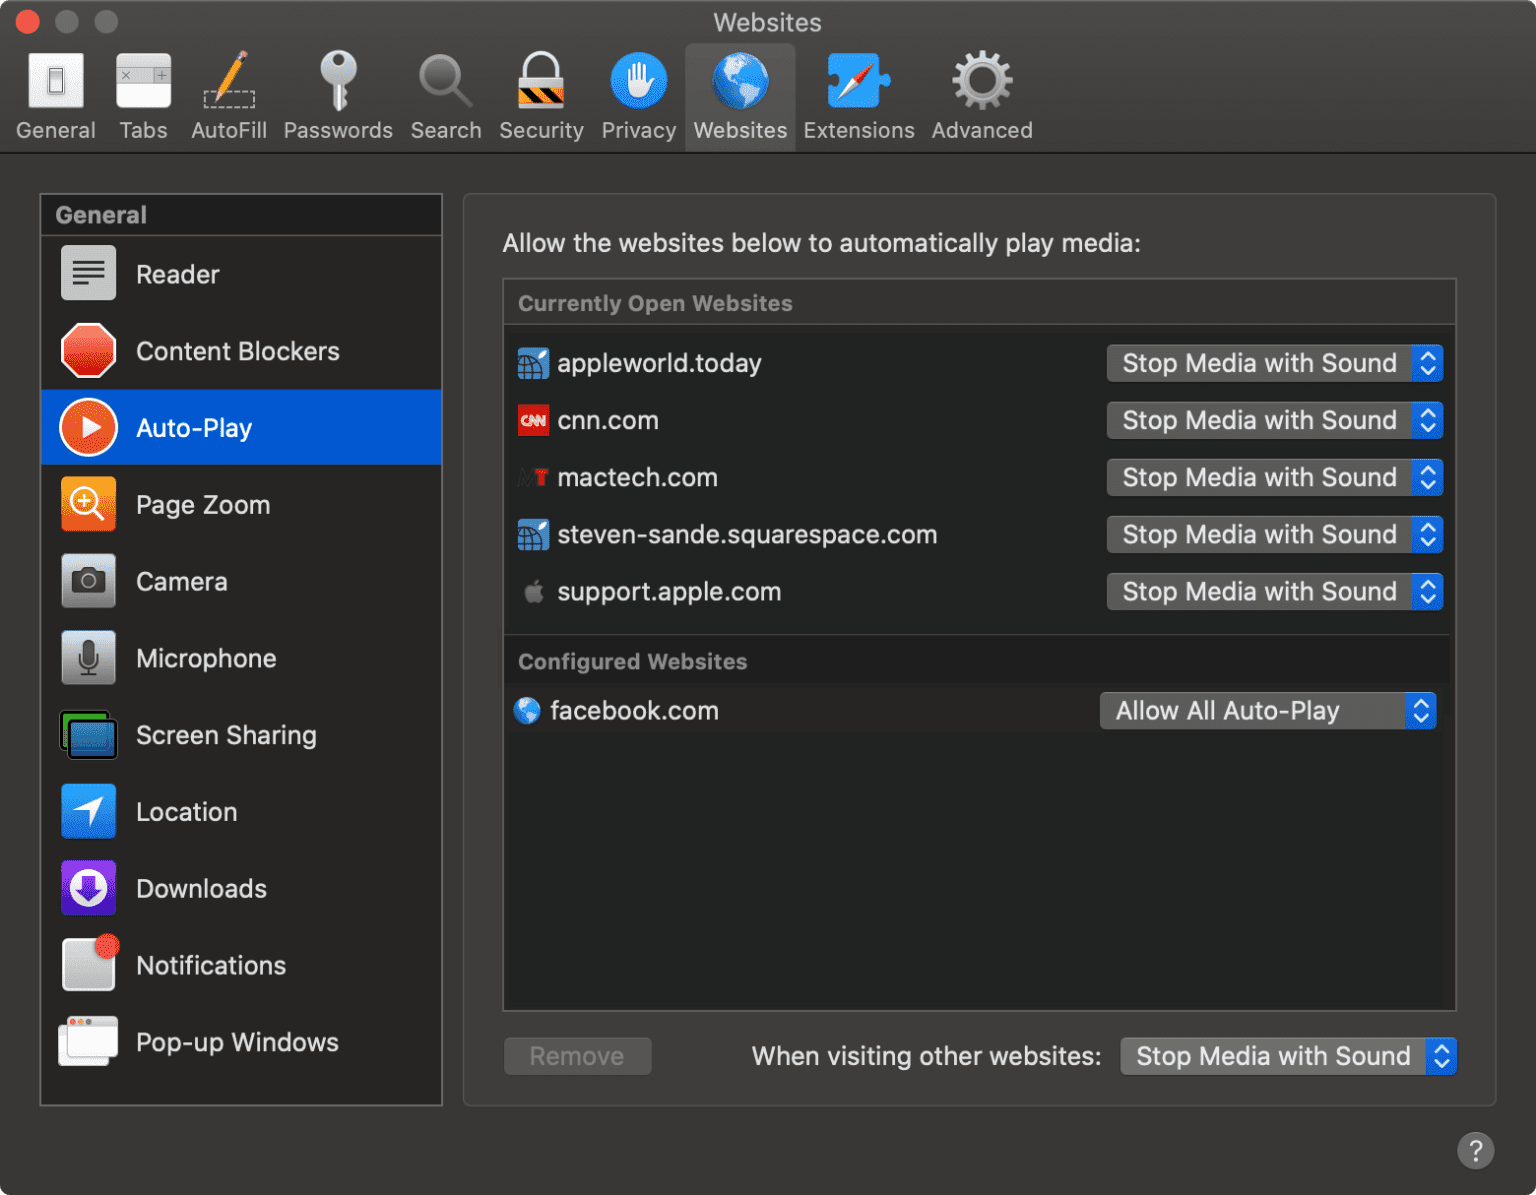Select the Content Blockers stop-sign icon
The width and height of the screenshot is (1536, 1195).
pyautogui.click(x=88, y=350)
